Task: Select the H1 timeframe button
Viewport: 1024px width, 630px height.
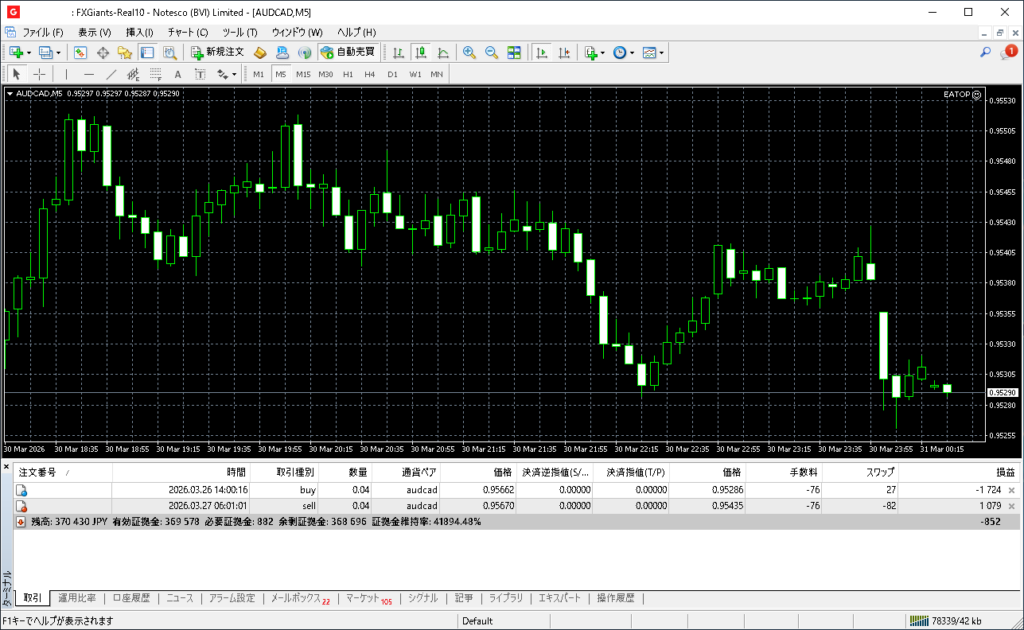Action: pyautogui.click(x=348, y=74)
